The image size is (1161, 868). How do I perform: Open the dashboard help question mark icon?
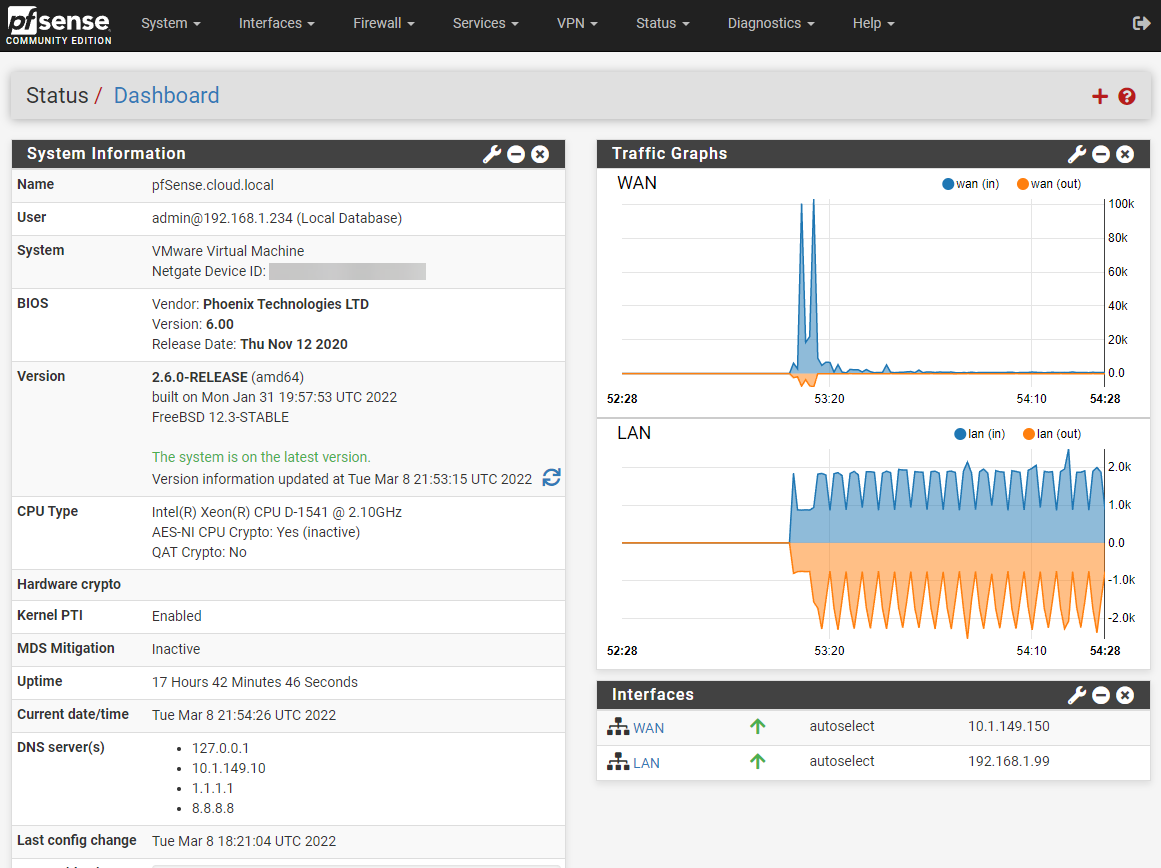pos(1127,96)
